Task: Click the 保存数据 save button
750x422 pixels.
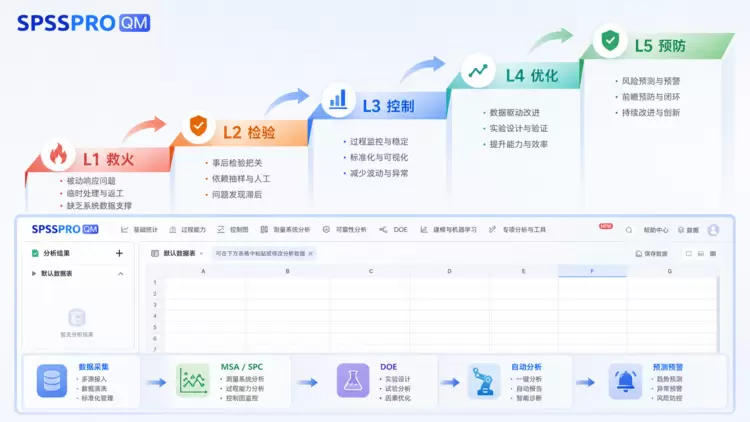Action: [x=651, y=254]
